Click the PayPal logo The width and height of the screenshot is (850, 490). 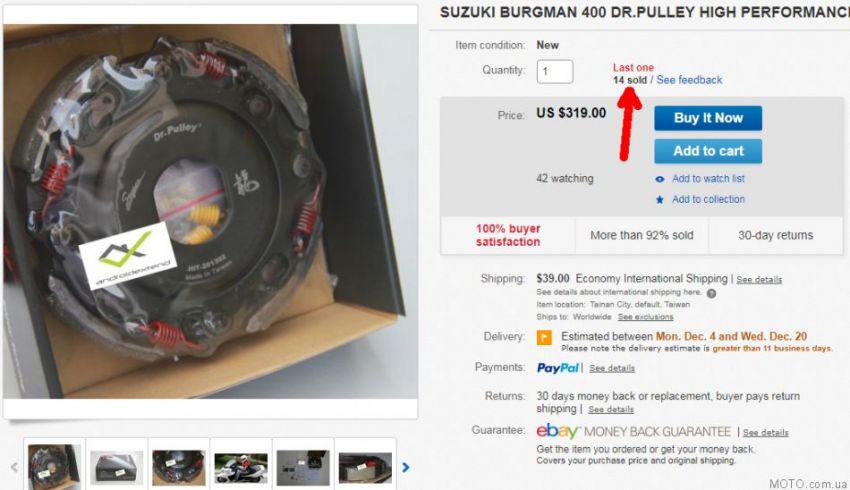pyautogui.click(x=558, y=368)
